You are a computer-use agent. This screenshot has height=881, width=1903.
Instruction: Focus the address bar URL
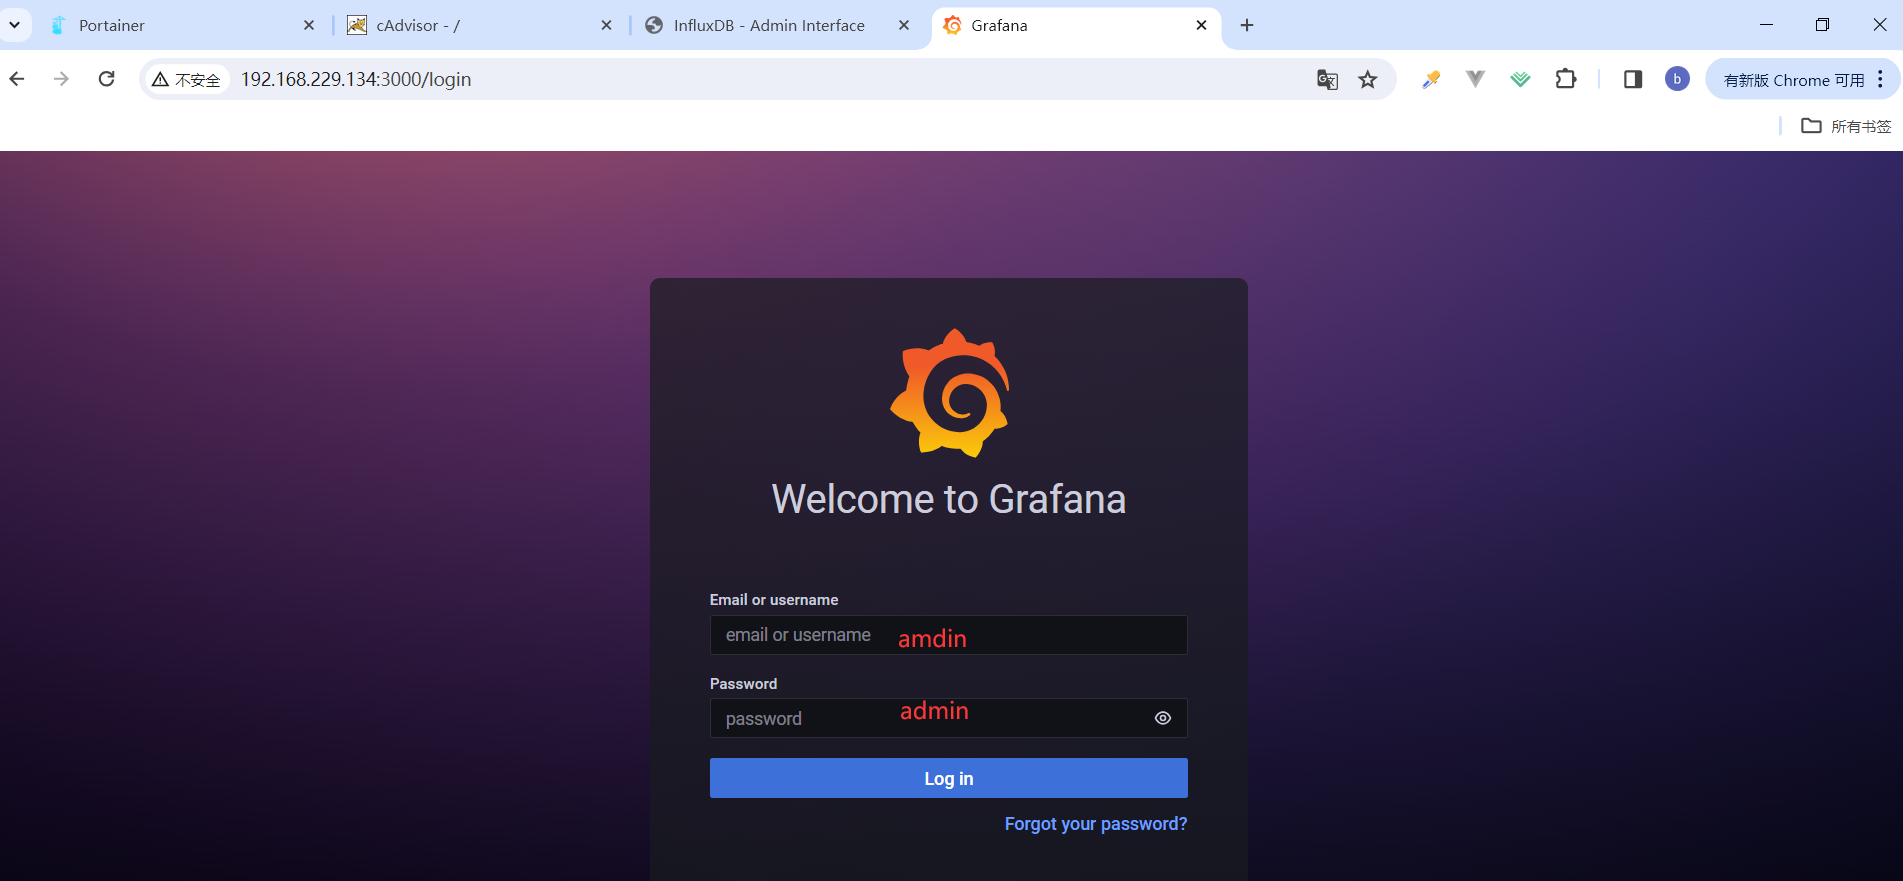click(x=356, y=79)
